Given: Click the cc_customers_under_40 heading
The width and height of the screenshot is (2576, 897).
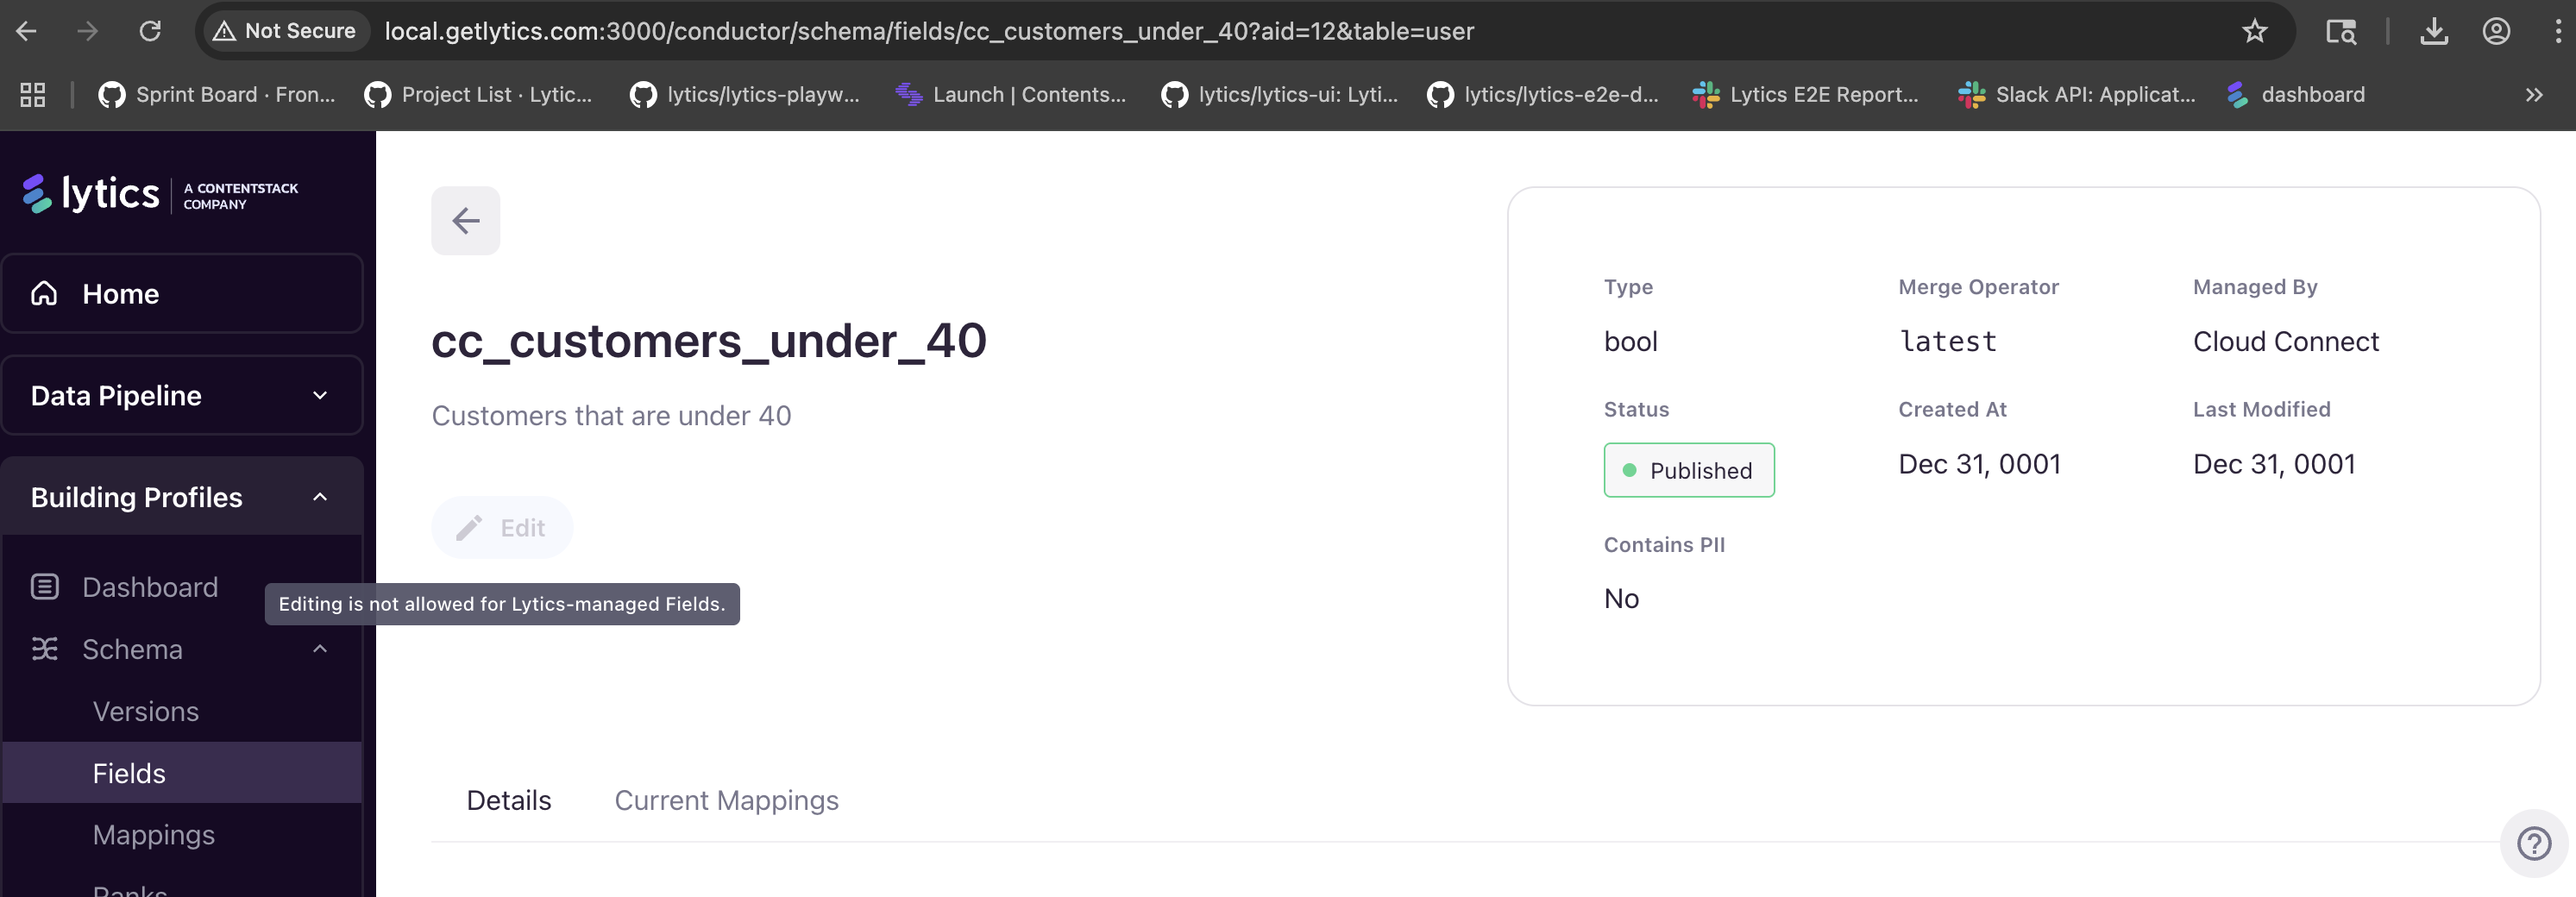Looking at the screenshot, I should (x=709, y=341).
